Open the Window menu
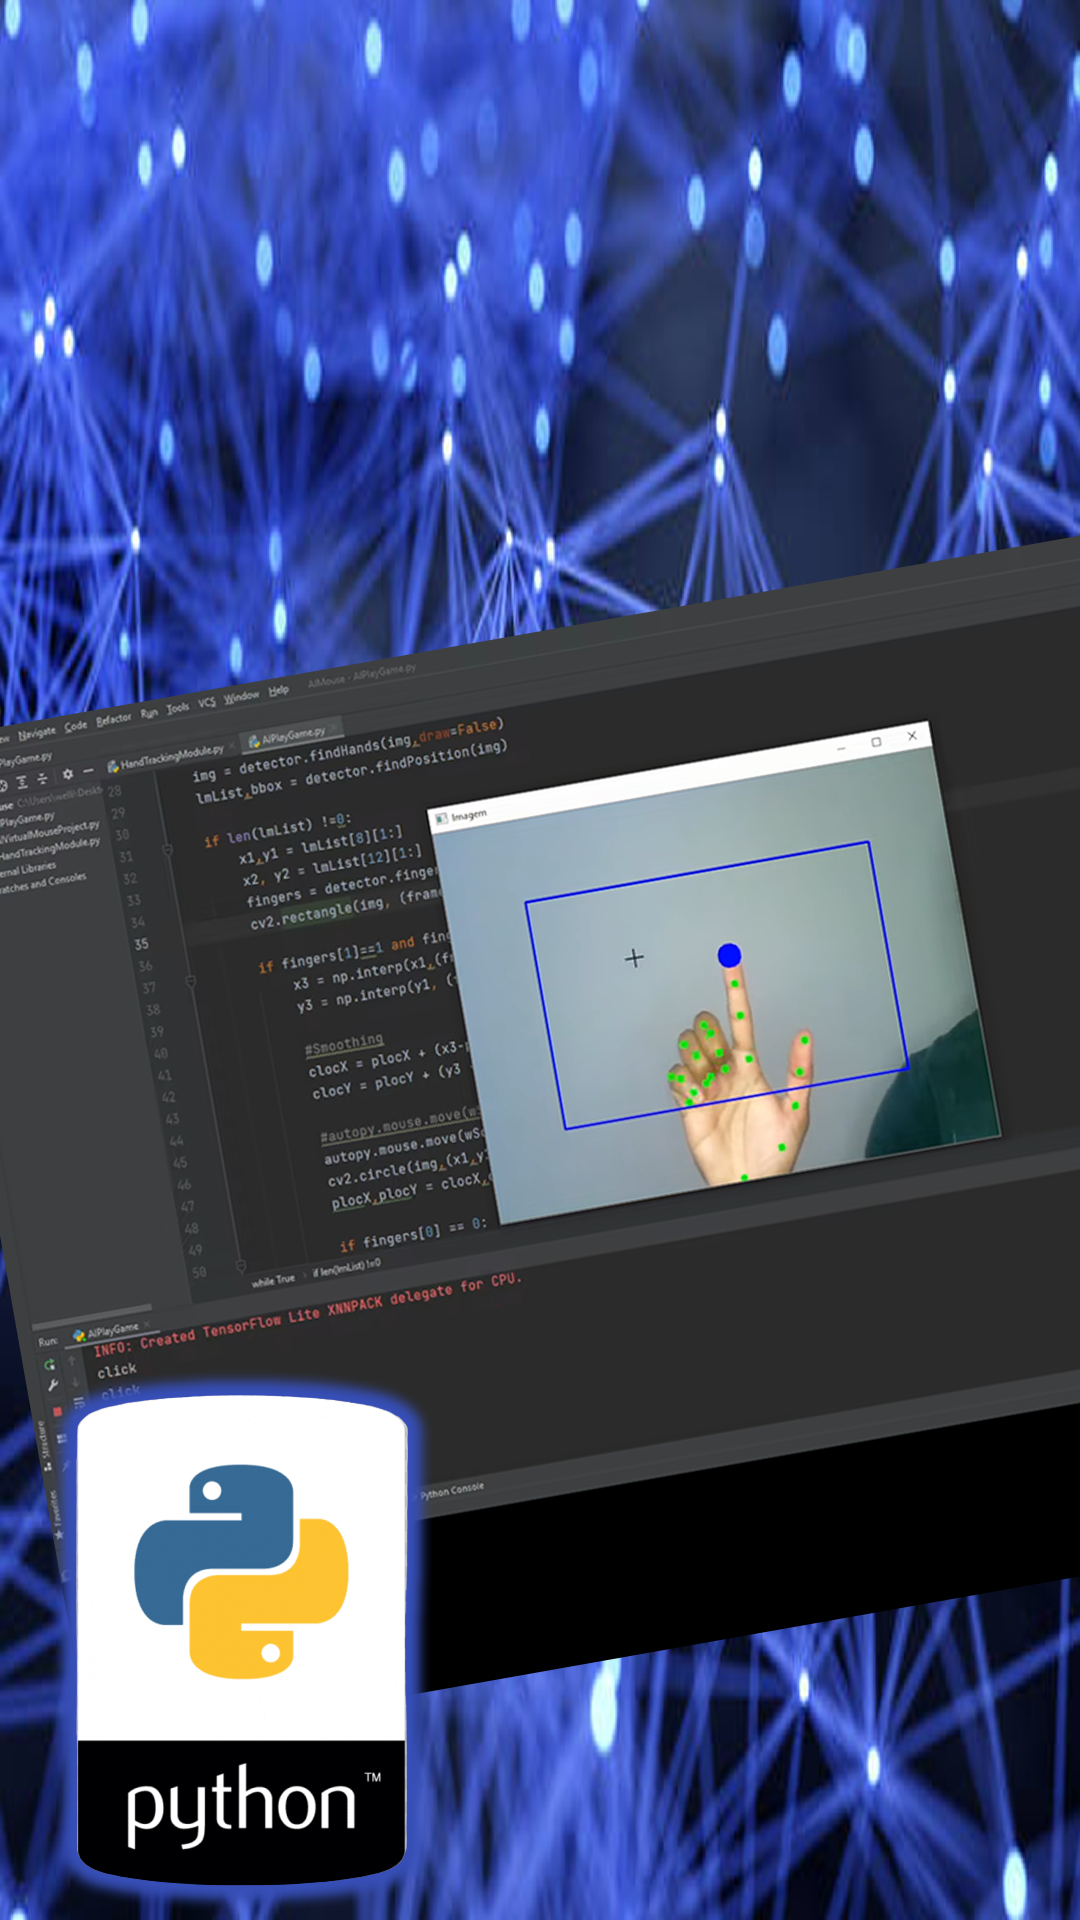 (x=241, y=696)
